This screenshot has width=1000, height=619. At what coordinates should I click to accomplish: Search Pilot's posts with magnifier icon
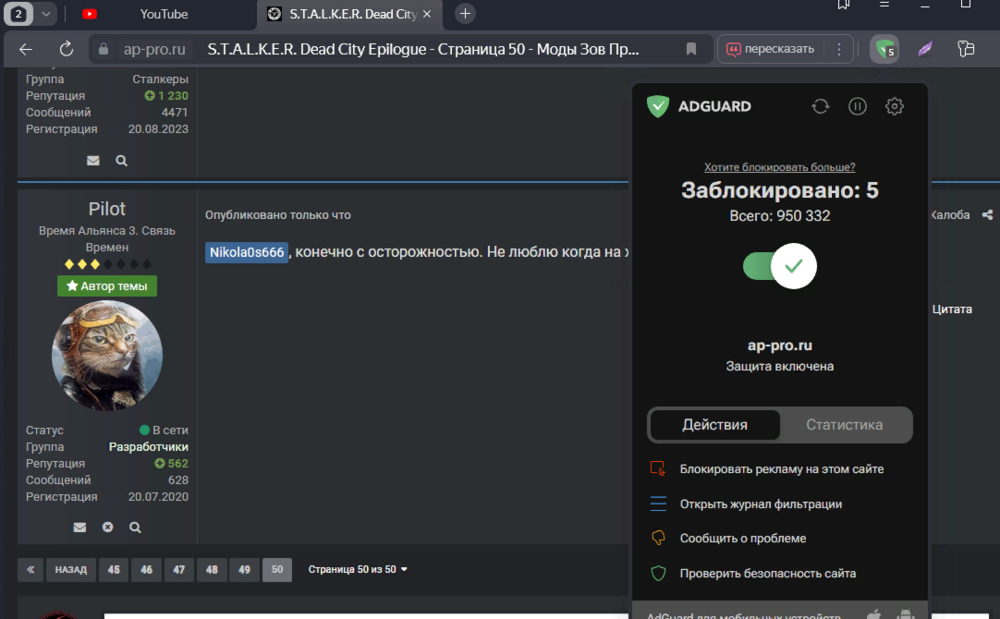135,527
